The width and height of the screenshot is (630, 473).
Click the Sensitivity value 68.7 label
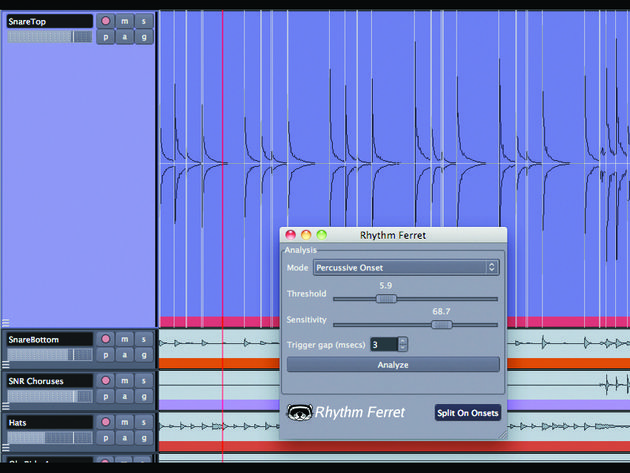(441, 311)
